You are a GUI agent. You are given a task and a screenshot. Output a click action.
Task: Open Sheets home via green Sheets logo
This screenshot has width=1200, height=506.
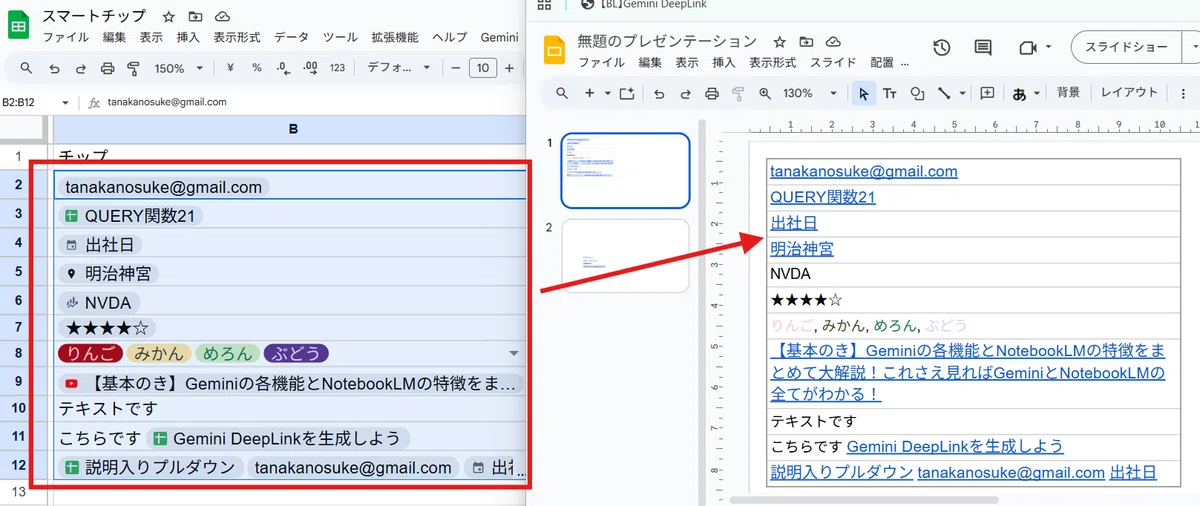[20, 26]
